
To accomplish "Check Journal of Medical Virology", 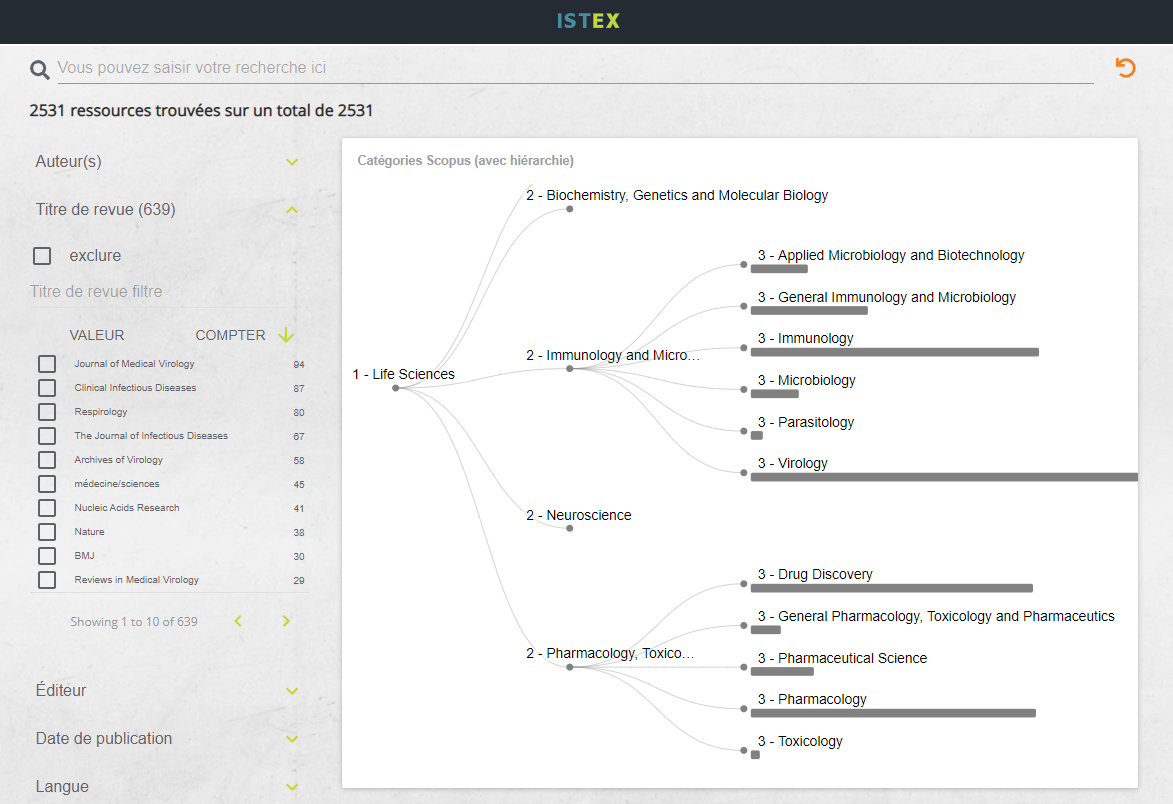I will click(x=47, y=363).
